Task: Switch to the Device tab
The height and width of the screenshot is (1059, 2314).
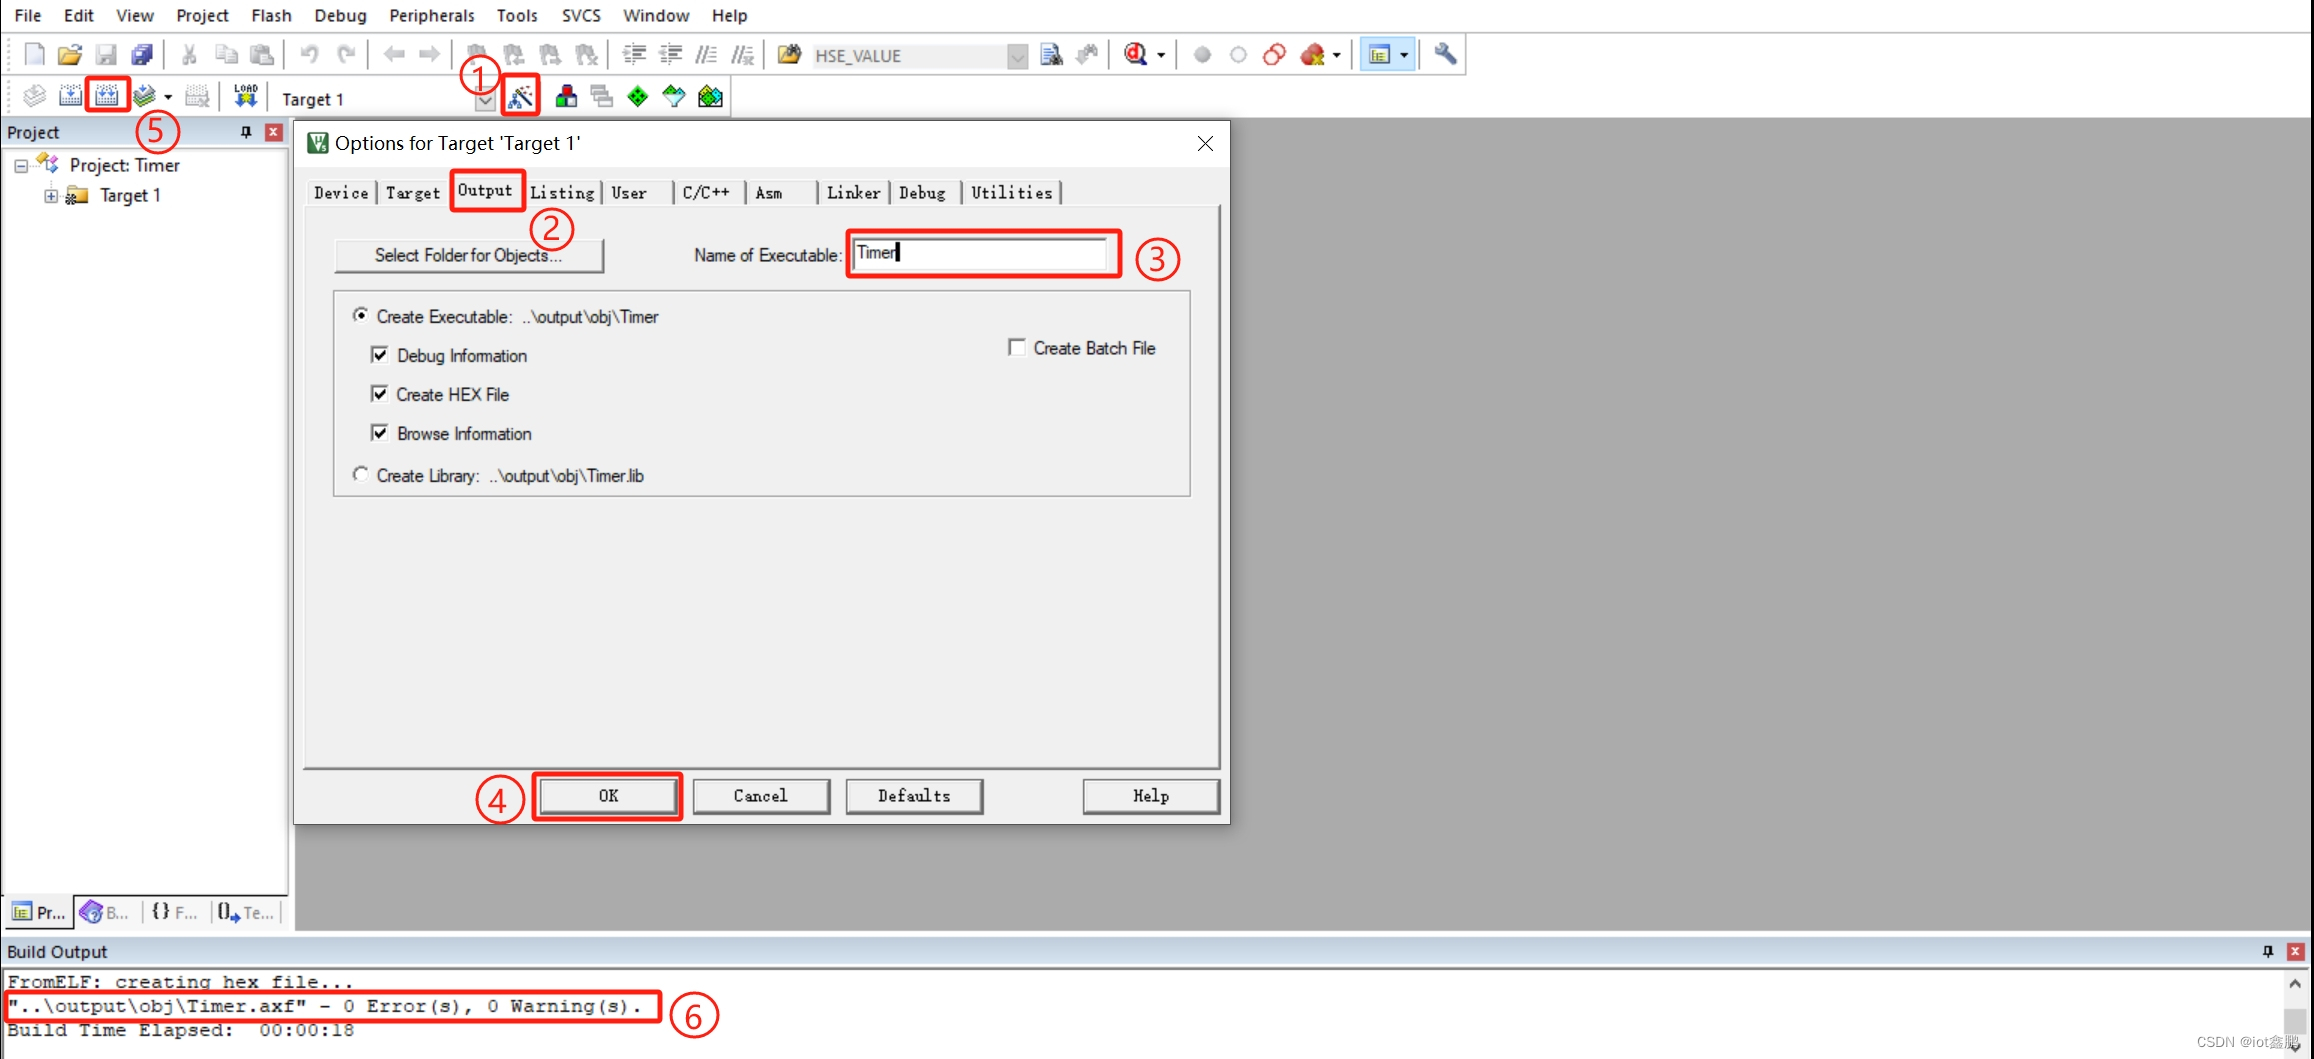Action: pos(341,193)
